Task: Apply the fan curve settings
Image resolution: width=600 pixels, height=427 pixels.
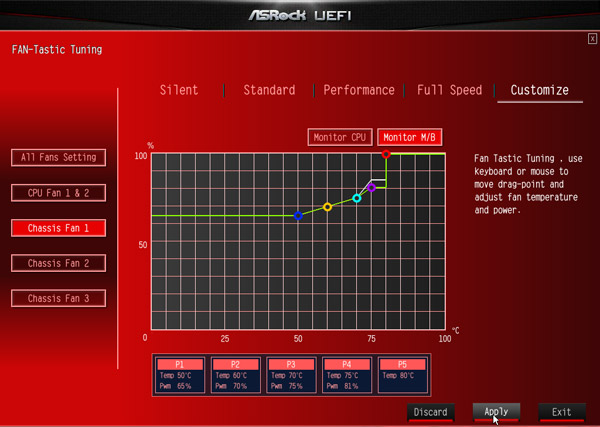Action: [x=496, y=412]
